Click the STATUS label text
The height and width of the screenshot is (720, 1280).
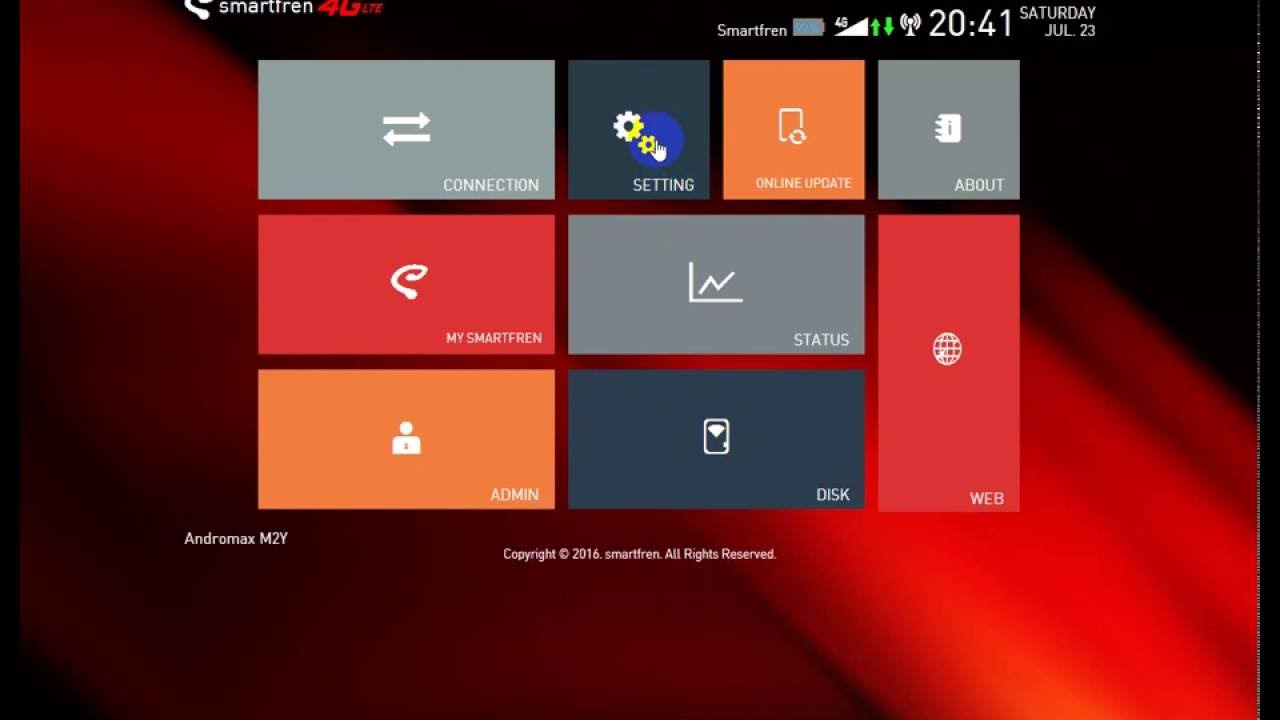[x=821, y=340]
